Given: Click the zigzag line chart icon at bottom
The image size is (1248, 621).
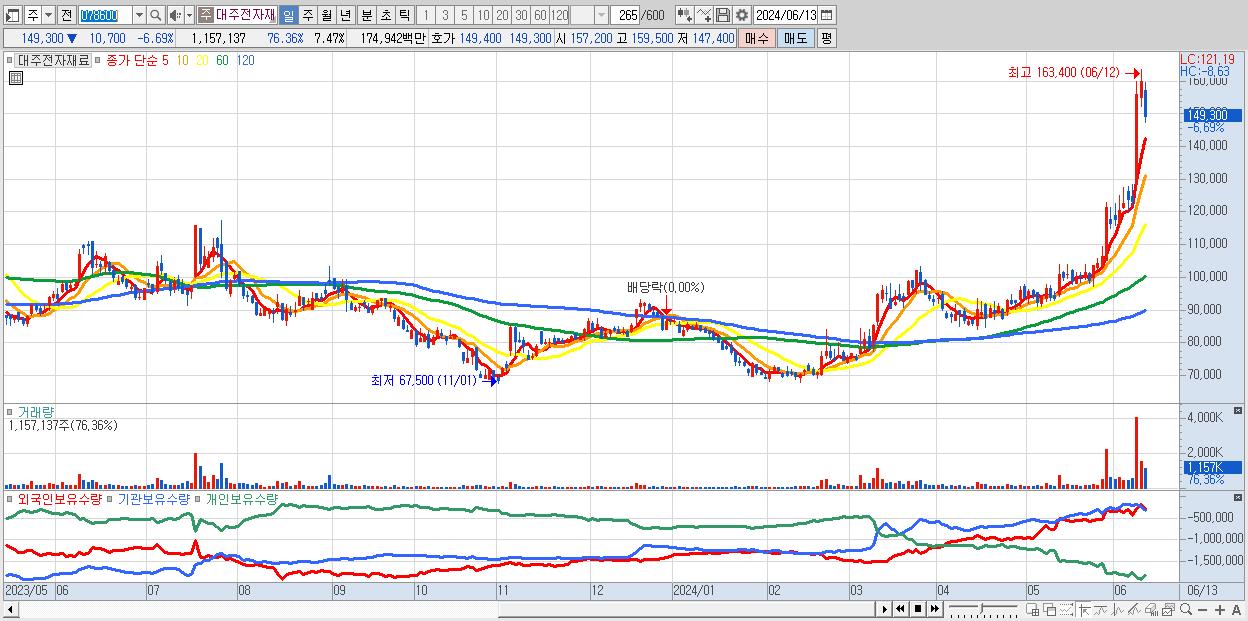Looking at the screenshot, I should [x=1118, y=610].
